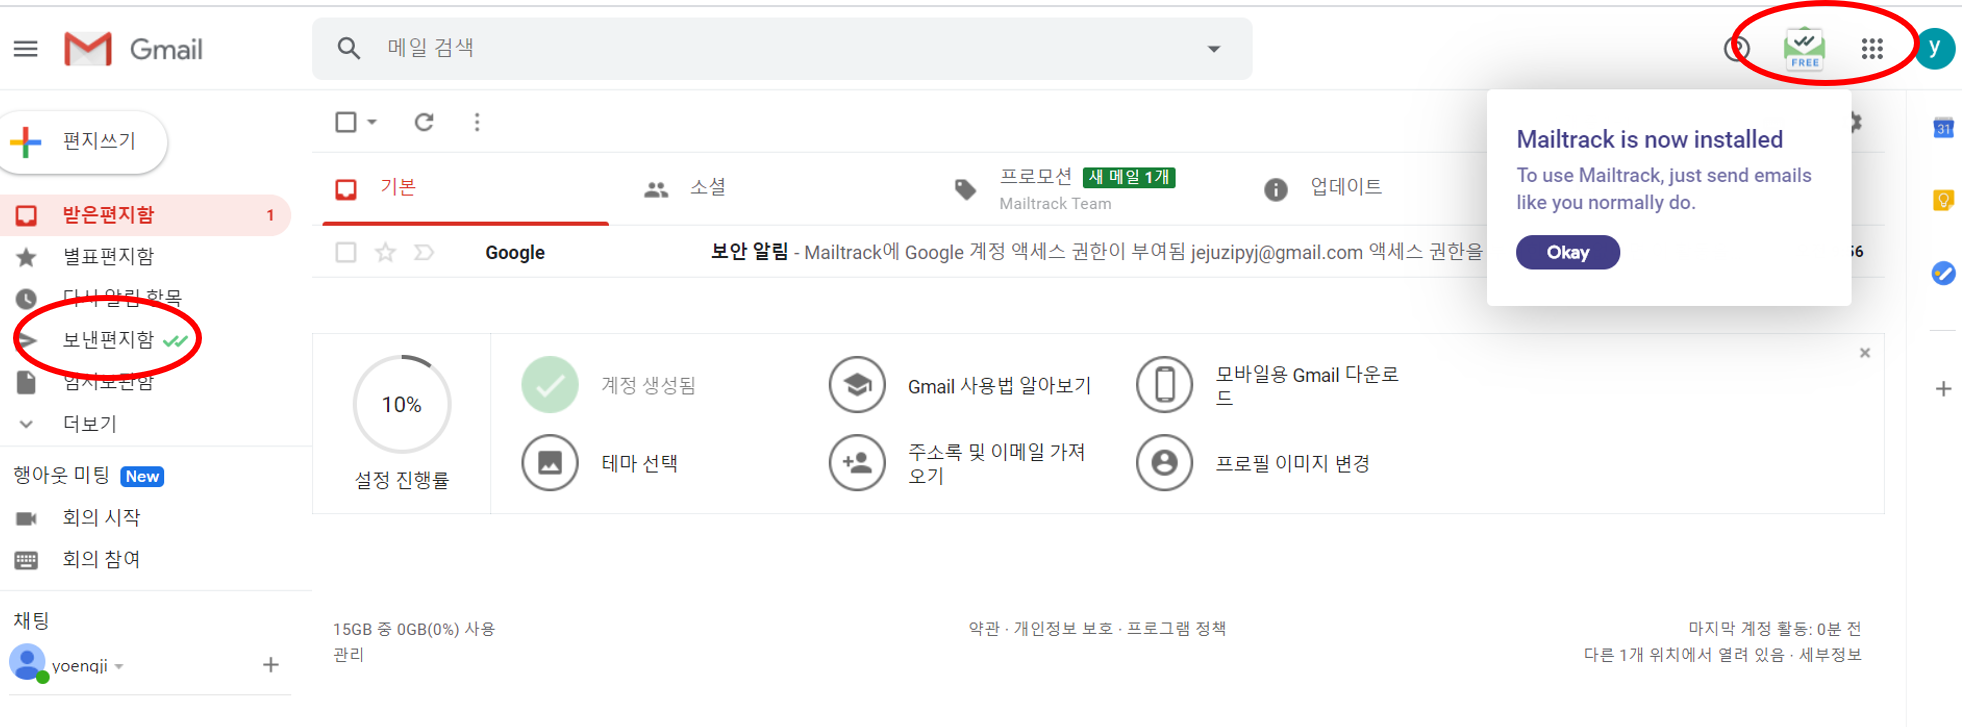Click the support help icon
Viewport: 1962px width, 727px height.
1738,48
